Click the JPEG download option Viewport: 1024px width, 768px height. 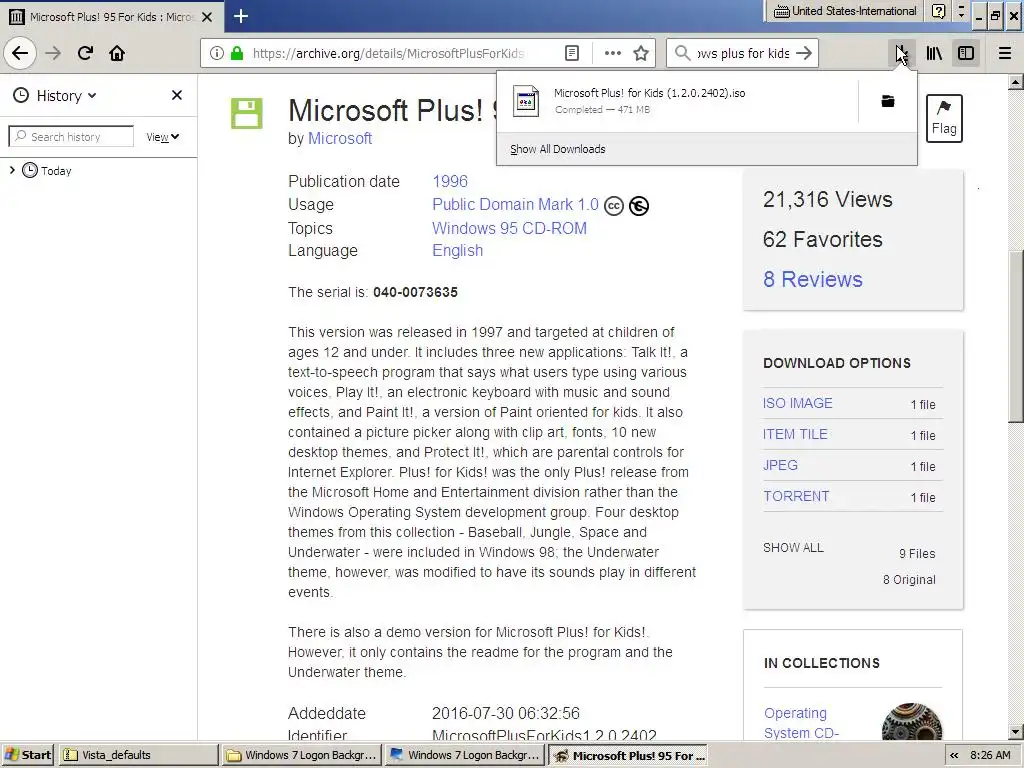(780, 465)
